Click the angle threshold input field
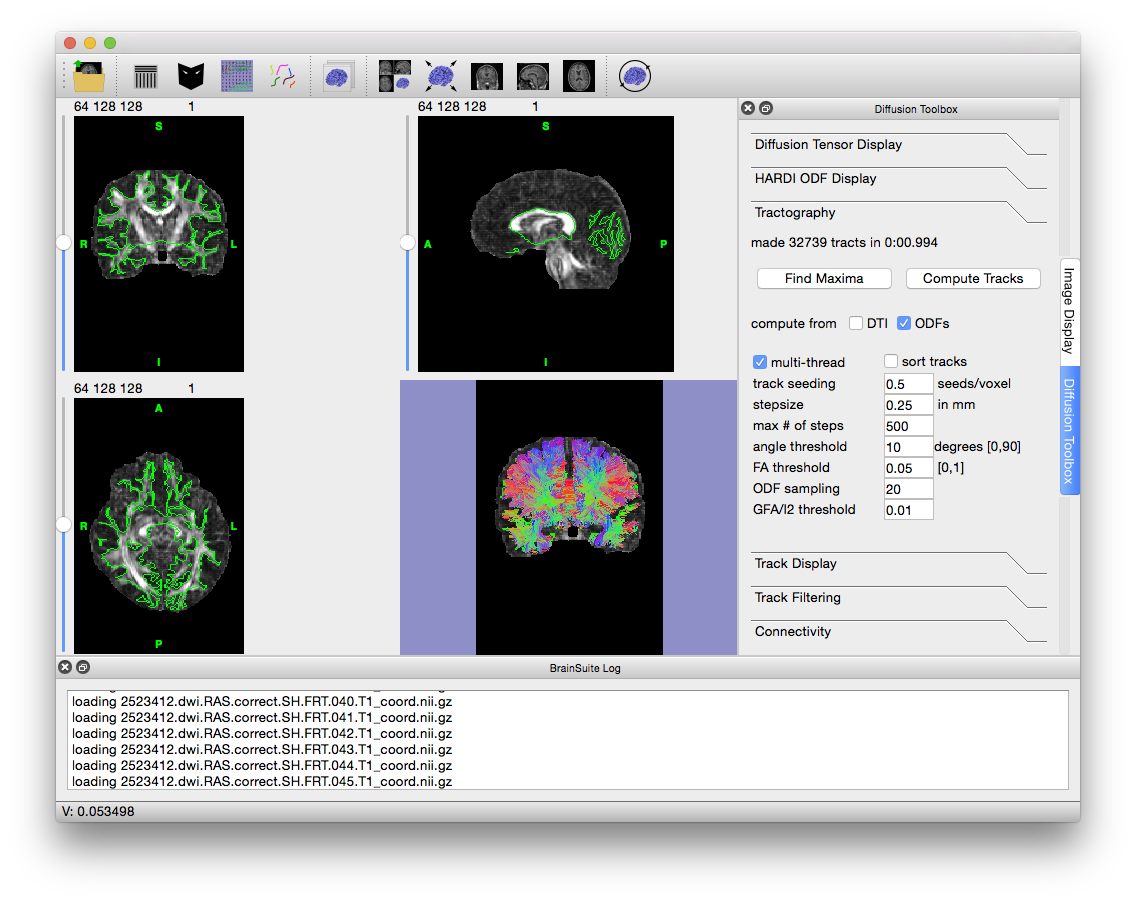1136x902 pixels. click(x=908, y=447)
